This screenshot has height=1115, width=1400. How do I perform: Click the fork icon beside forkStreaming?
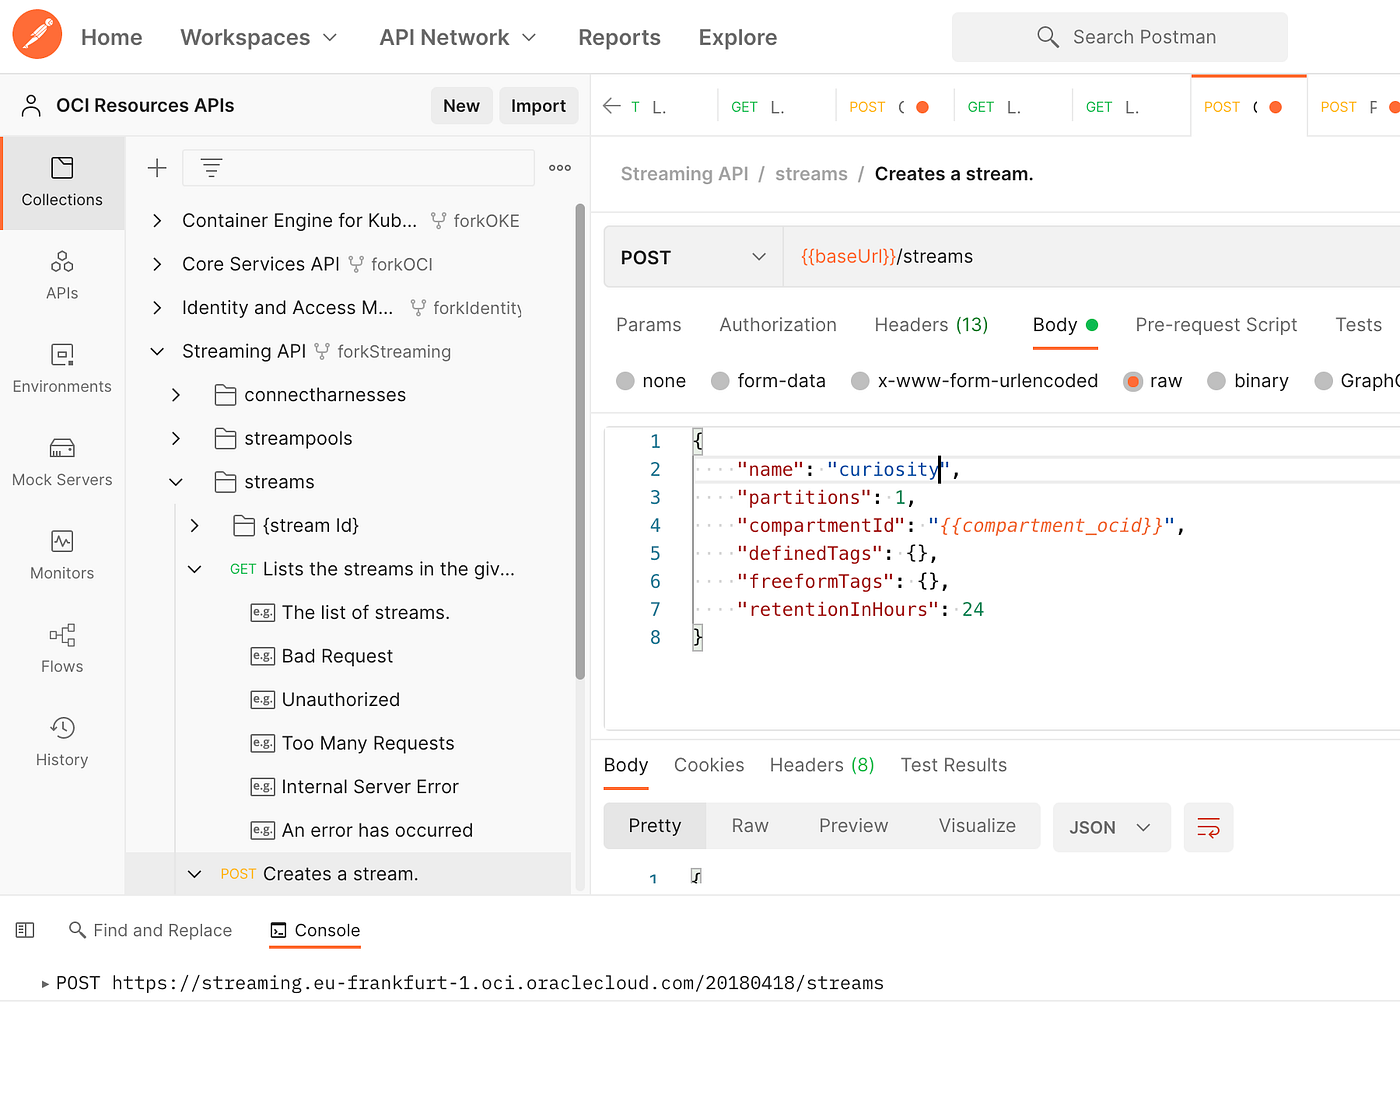tap(322, 351)
